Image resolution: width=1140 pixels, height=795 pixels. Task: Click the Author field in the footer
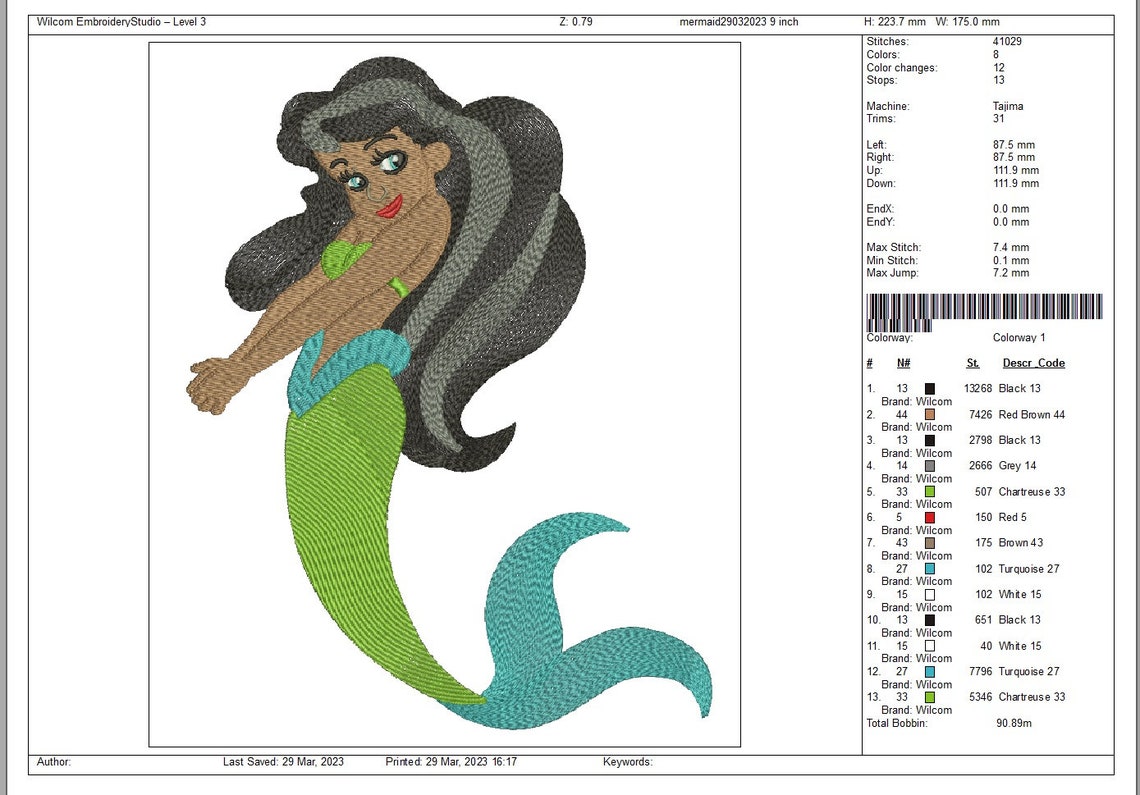click(52, 761)
